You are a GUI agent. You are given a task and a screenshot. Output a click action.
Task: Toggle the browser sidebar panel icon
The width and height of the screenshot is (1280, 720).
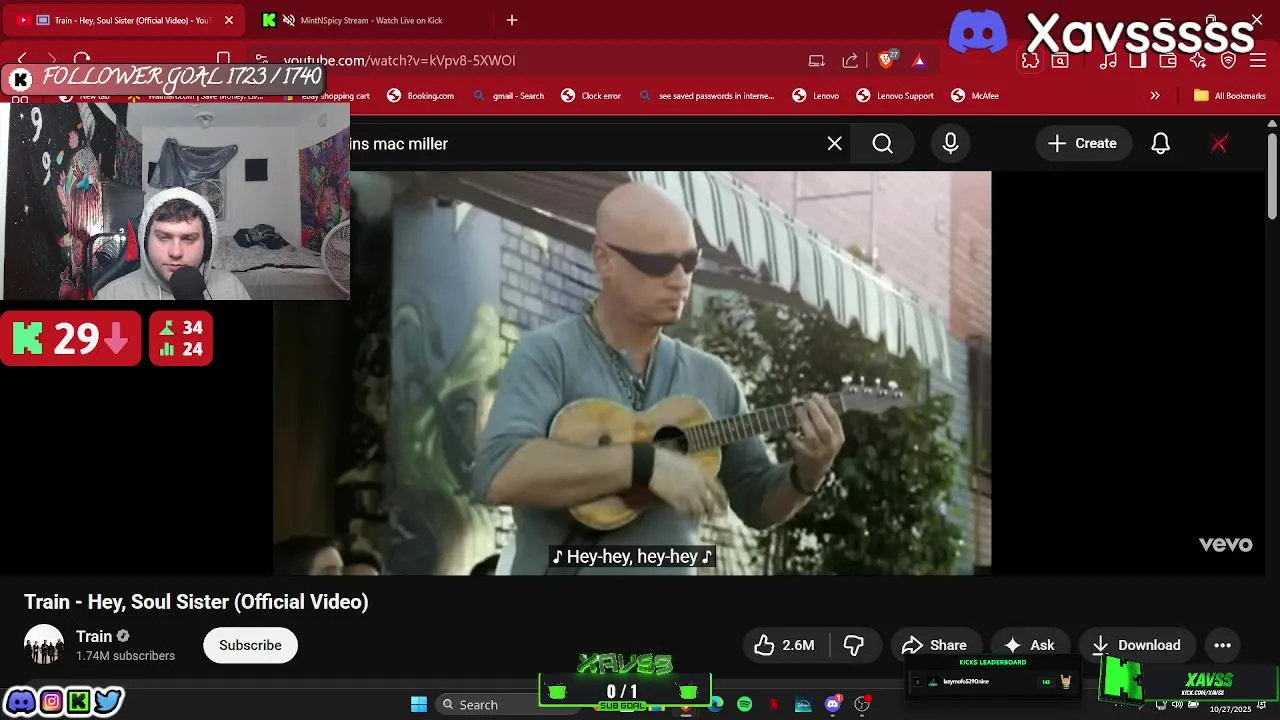(1138, 60)
